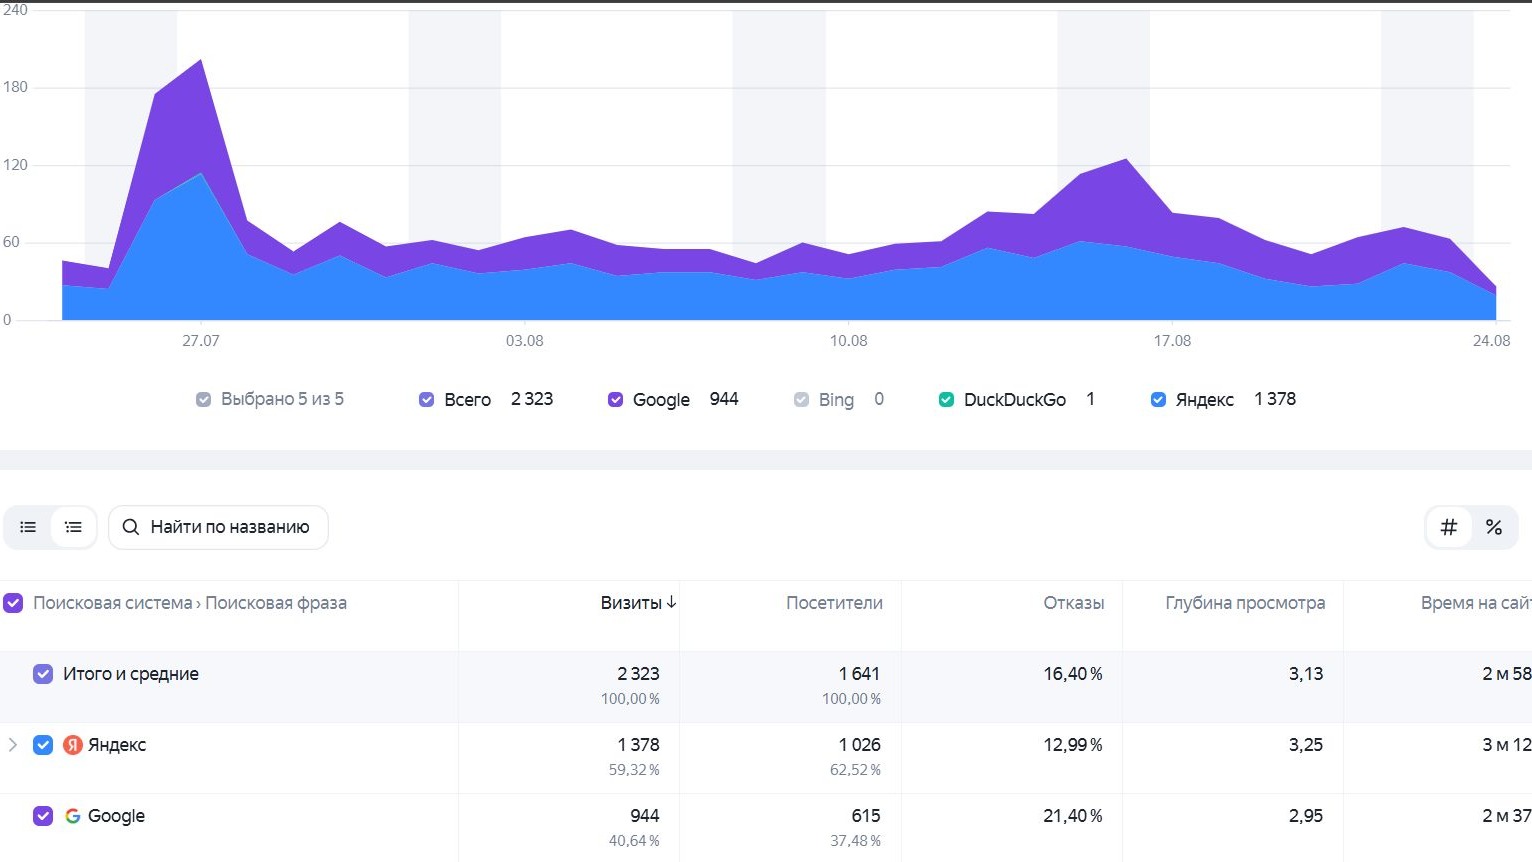Focus the 'Найти по названию' search field

pos(218,527)
